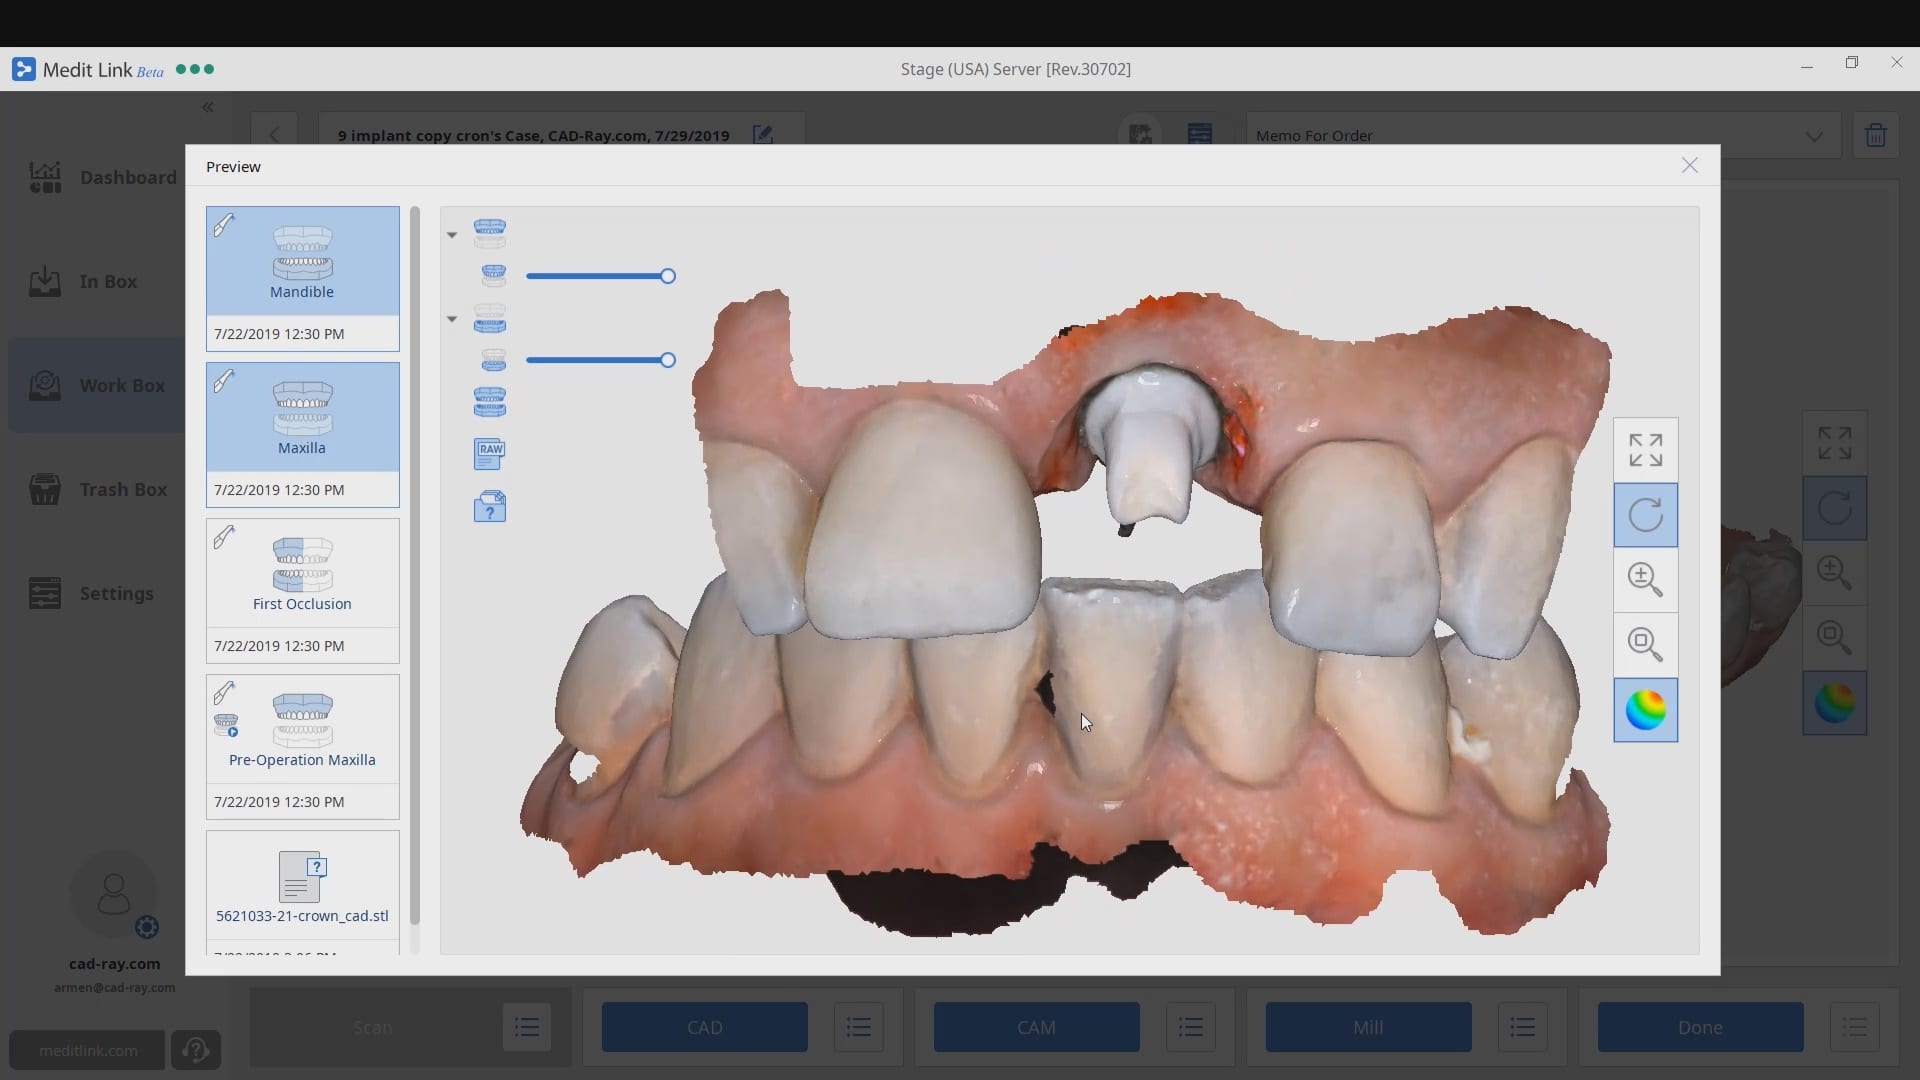Open the list menu next to CAD
Viewport: 1920px width, 1080px height.
pos(859,1027)
